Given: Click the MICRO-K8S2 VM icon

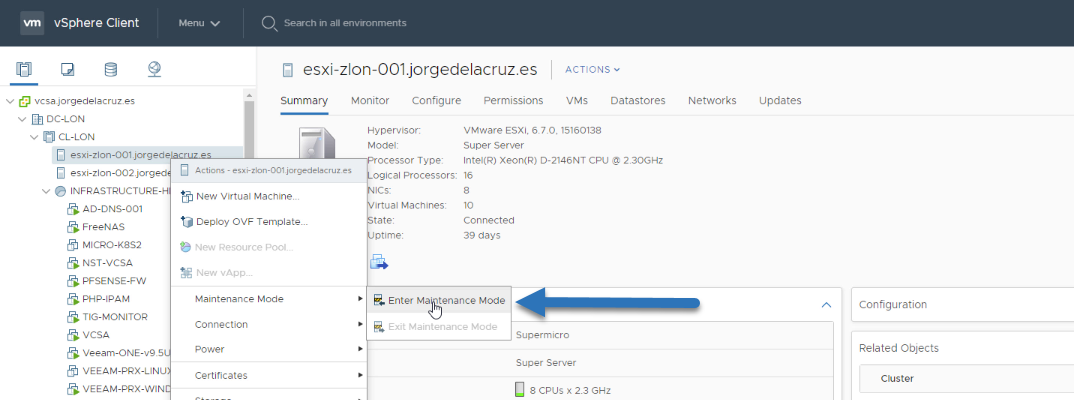Looking at the screenshot, I should point(73,245).
